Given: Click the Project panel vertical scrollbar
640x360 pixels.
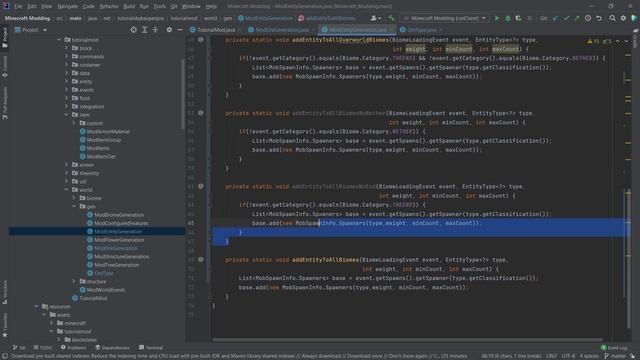Looking at the screenshot, I should (182, 94).
